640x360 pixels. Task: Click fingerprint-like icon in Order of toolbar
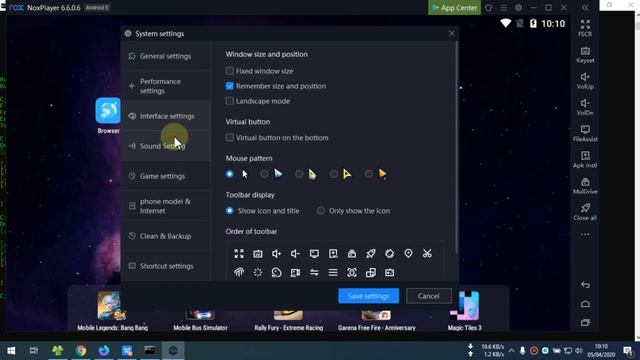[239, 272]
